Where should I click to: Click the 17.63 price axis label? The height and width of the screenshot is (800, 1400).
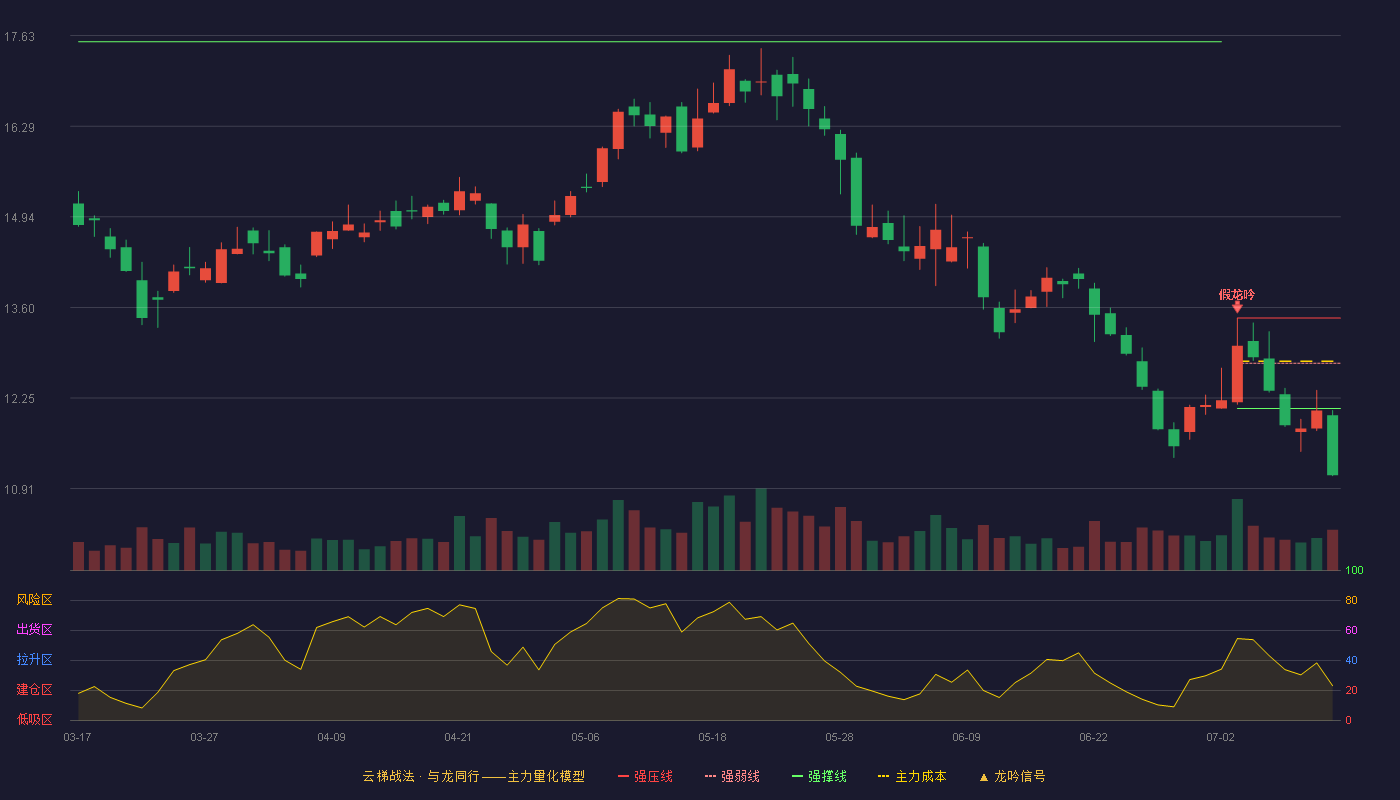click(19, 37)
